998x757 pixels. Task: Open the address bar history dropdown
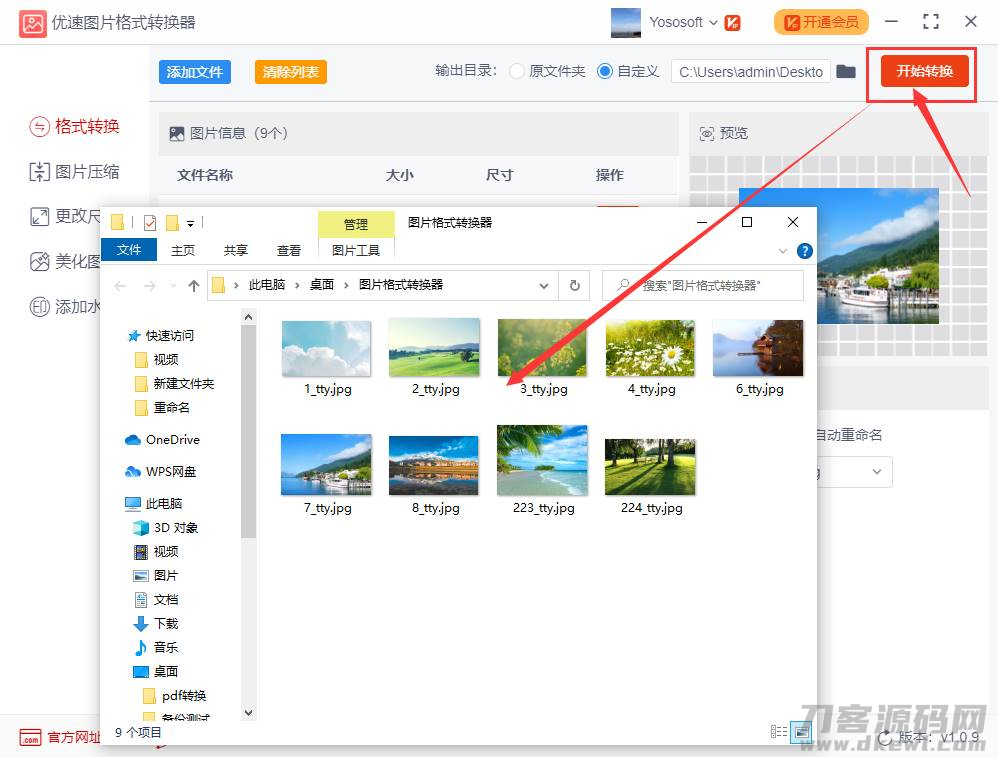tap(544, 286)
